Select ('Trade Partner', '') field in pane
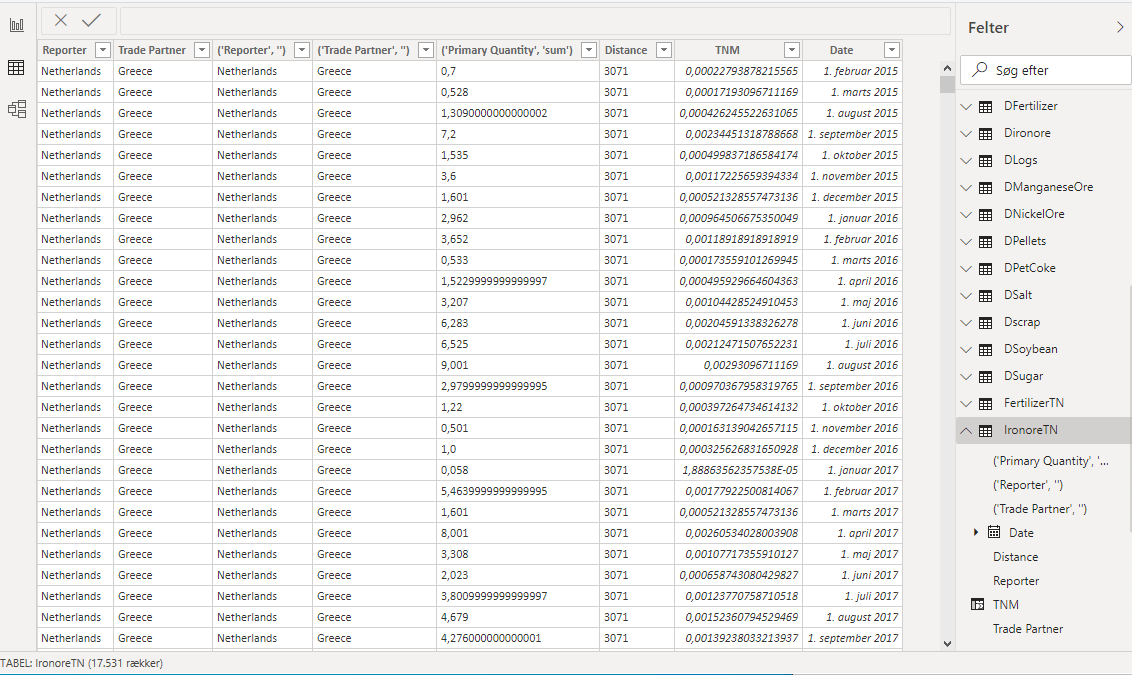Viewport: 1132px width, 675px height. coord(1040,508)
